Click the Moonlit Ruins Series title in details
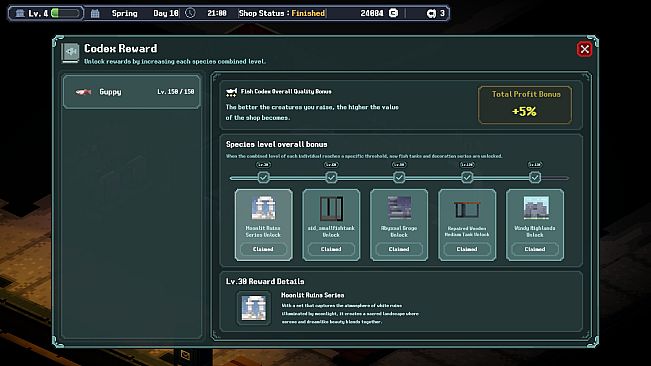This screenshot has height=366, width=651. 313,295
